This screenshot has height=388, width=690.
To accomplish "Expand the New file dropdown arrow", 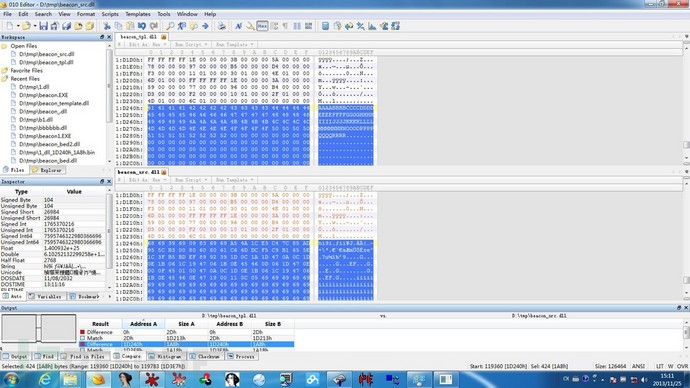I will click(18, 26).
